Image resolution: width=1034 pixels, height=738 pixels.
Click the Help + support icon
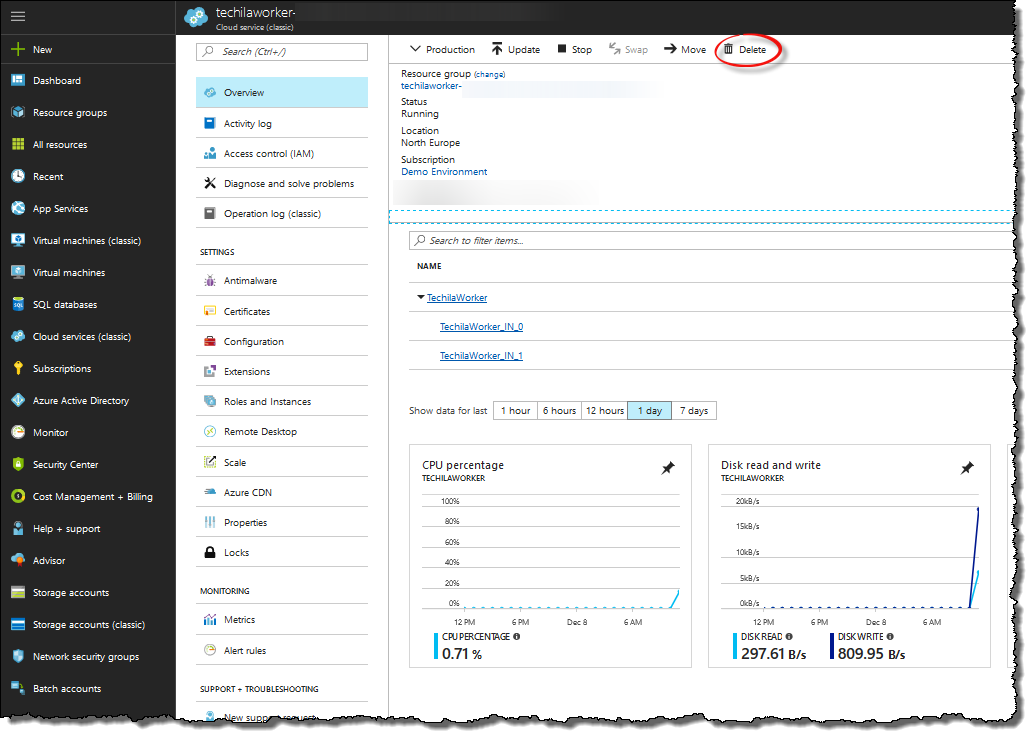[18, 528]
